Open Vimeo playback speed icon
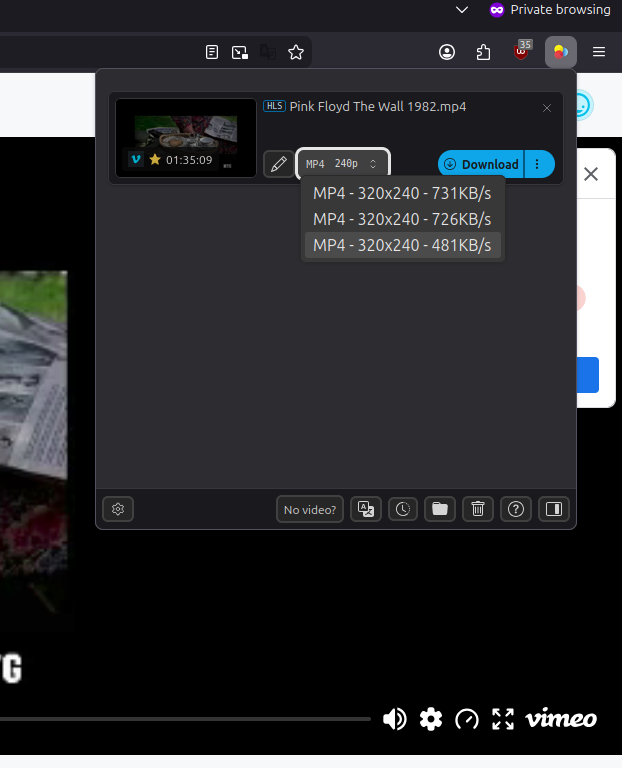Screen dimensions: 622x768 coord(467,720)
